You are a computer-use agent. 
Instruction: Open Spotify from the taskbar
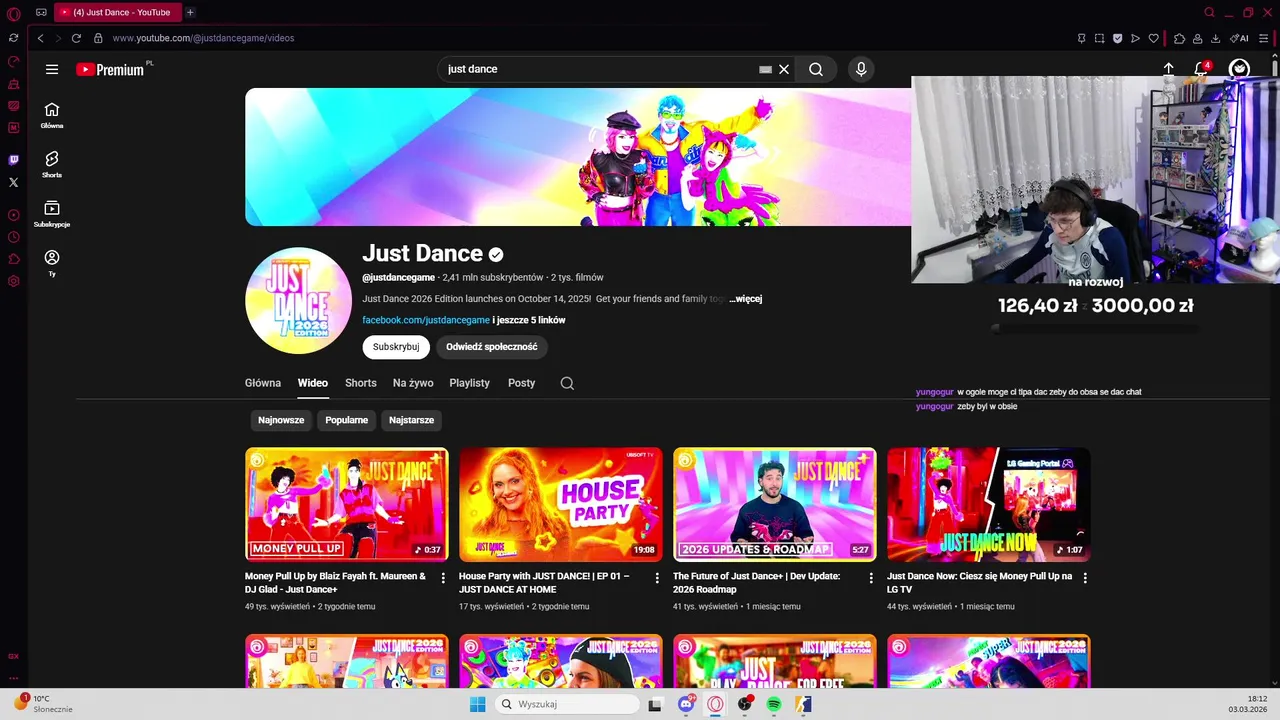774,704
